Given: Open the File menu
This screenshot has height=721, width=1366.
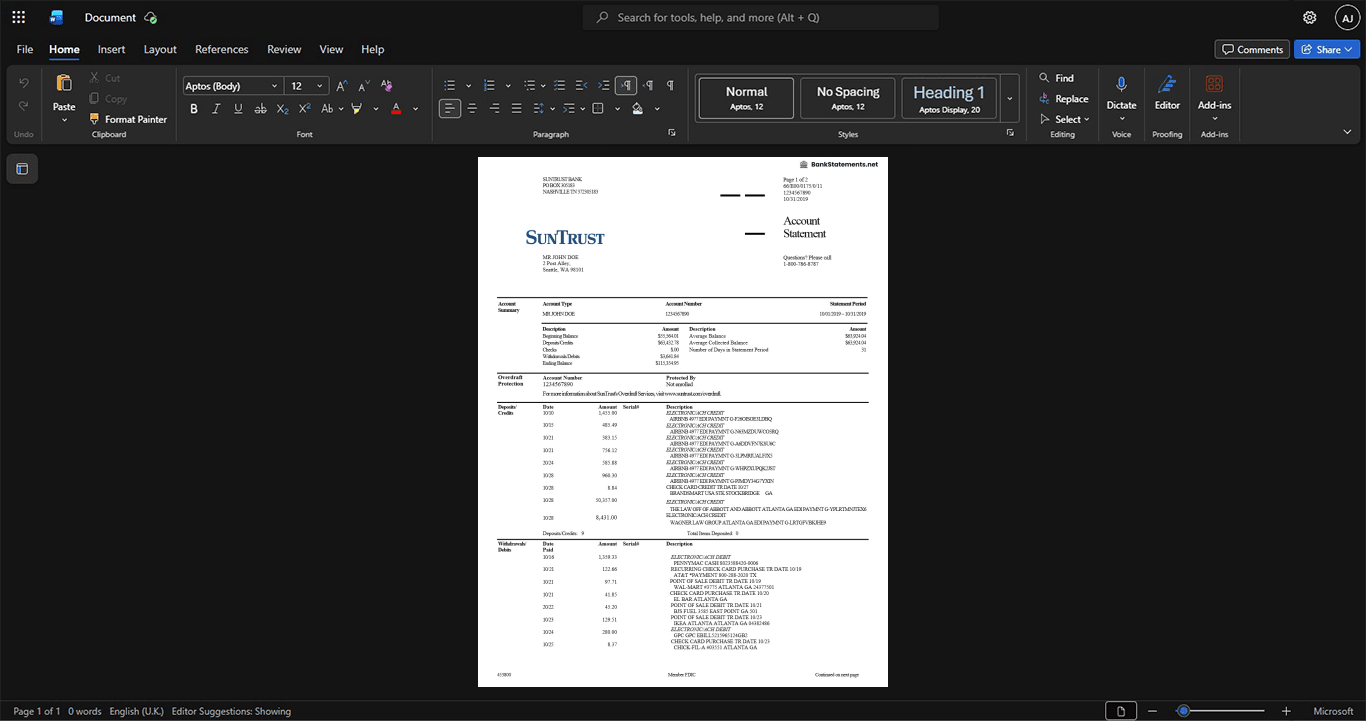Looking at the screenshot, I should pyautogui.click(x=25, y=49).
